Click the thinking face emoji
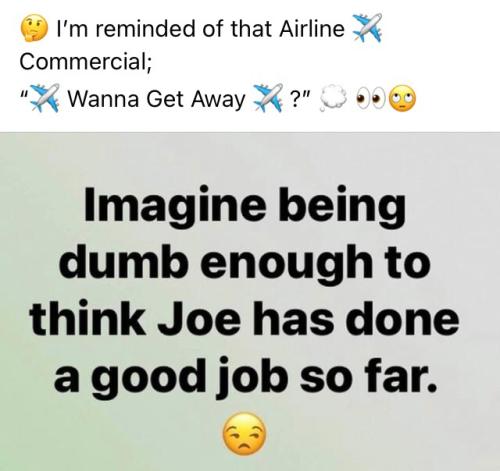Viewport: 500px width, 471px height. (x=34, y=30)
